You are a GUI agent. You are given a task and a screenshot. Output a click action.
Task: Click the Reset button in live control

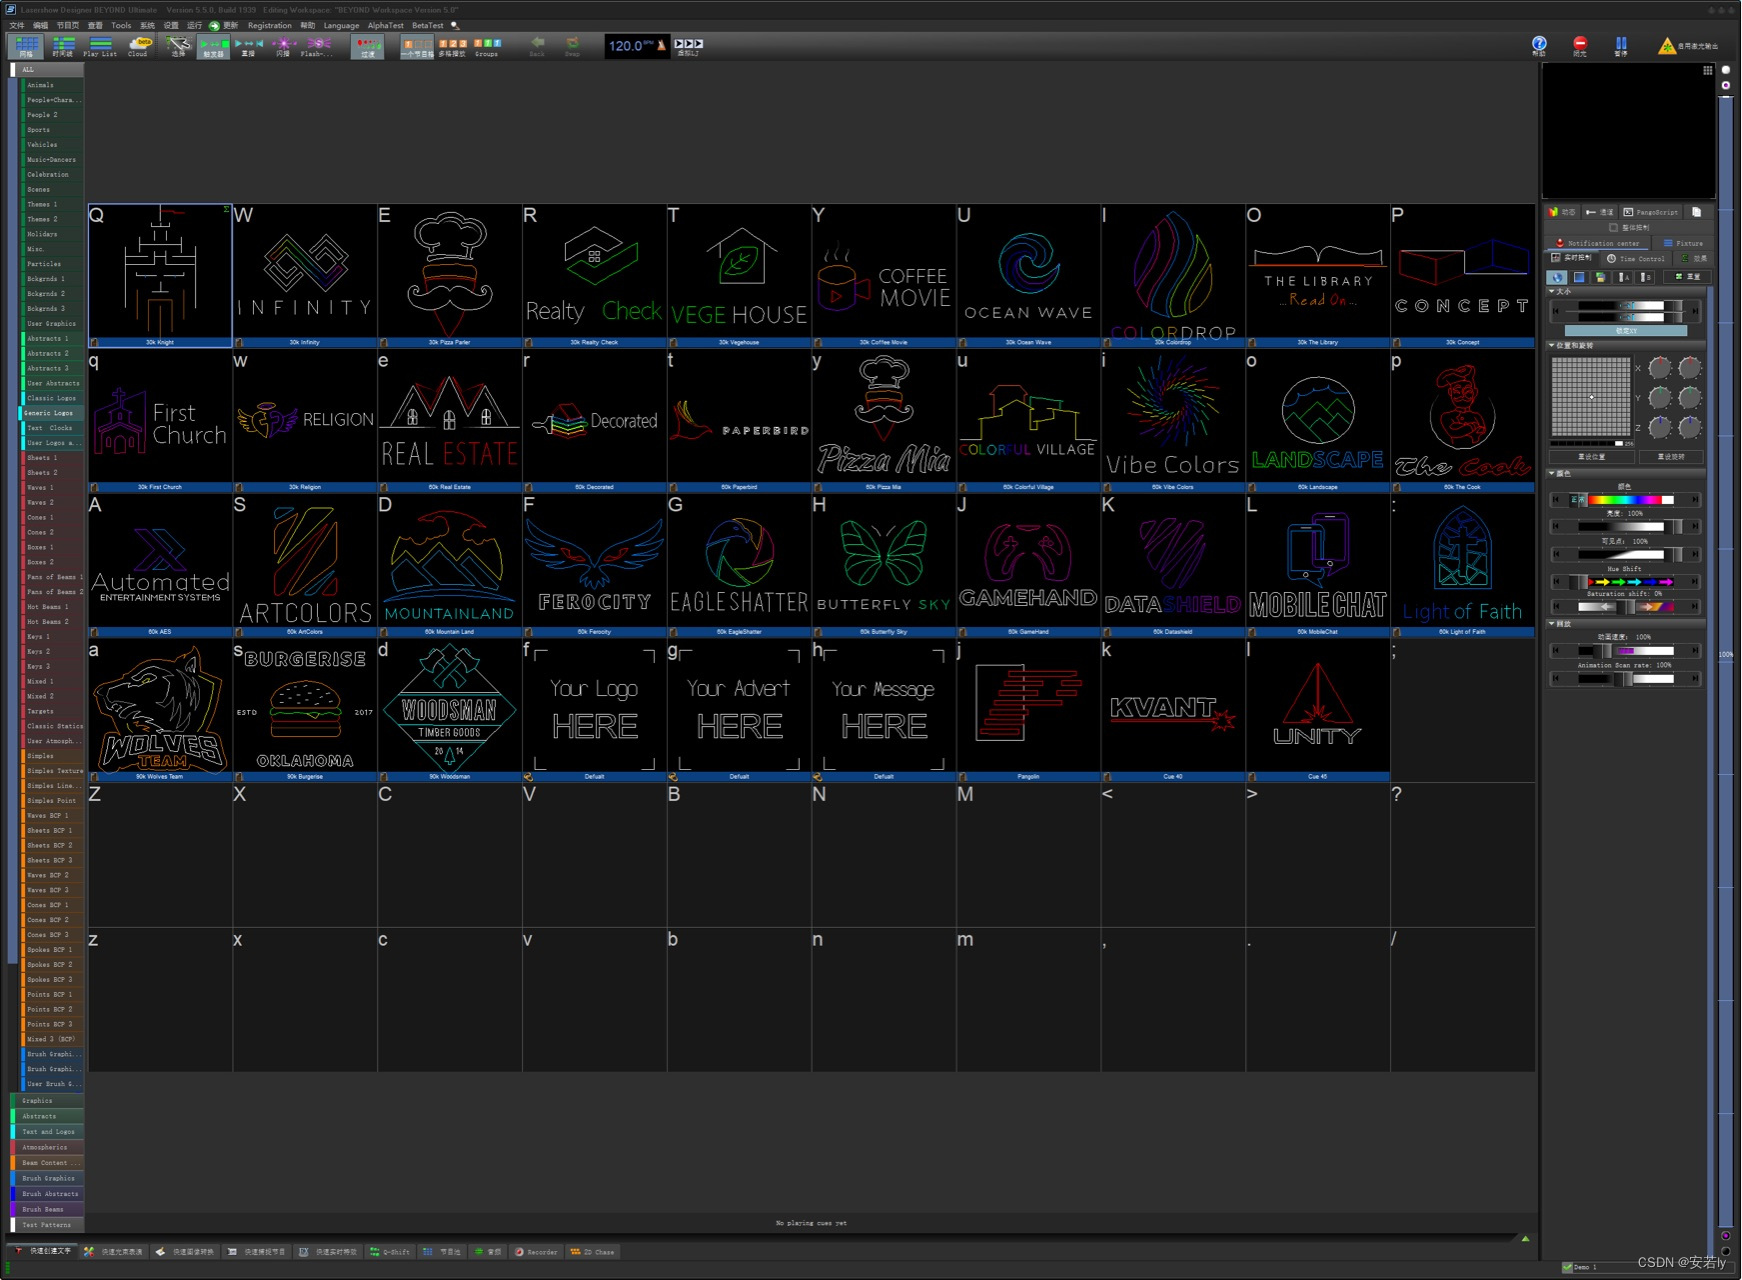(x=1687, y=277)
